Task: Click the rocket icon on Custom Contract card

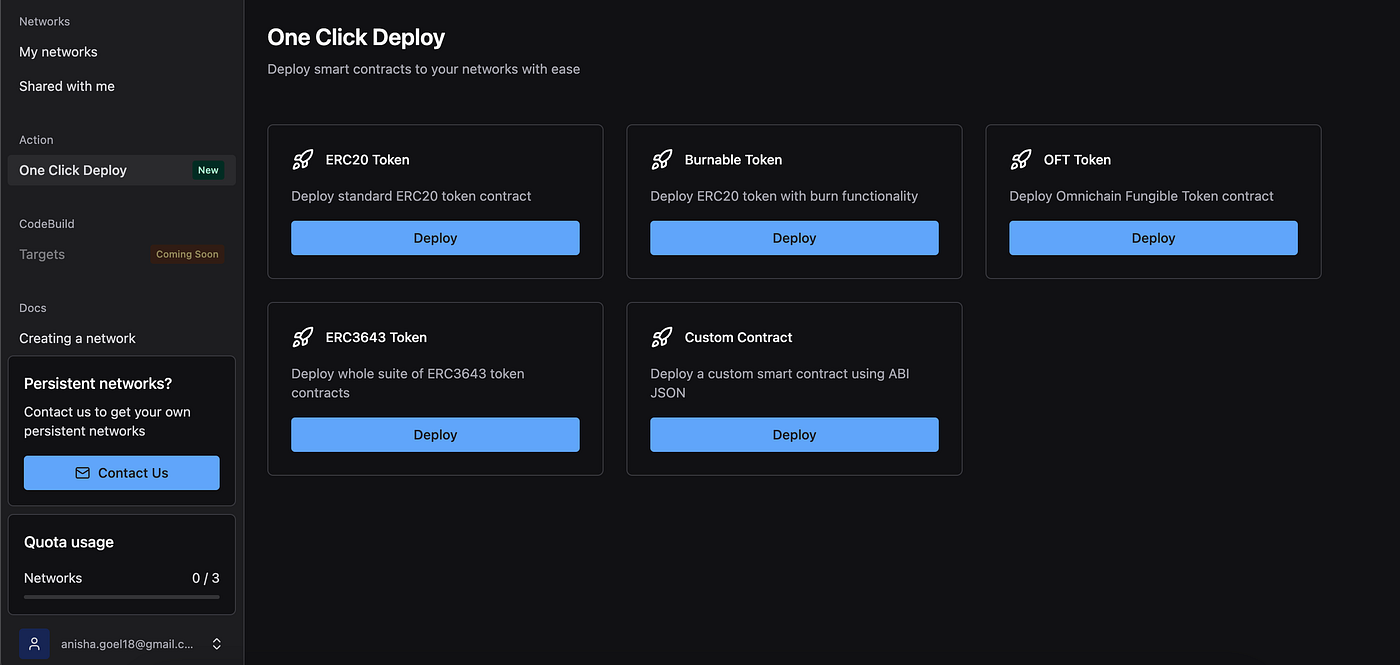Action: (x=662, y=337)
